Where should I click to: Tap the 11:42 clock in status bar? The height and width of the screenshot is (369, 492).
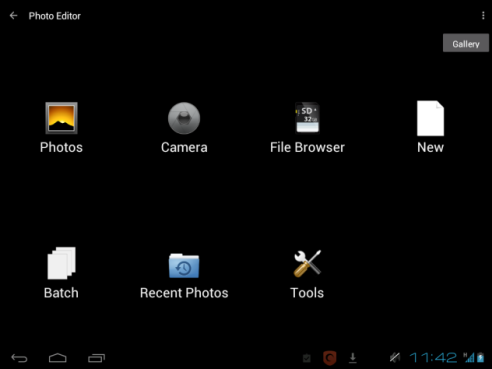(433, 358)
